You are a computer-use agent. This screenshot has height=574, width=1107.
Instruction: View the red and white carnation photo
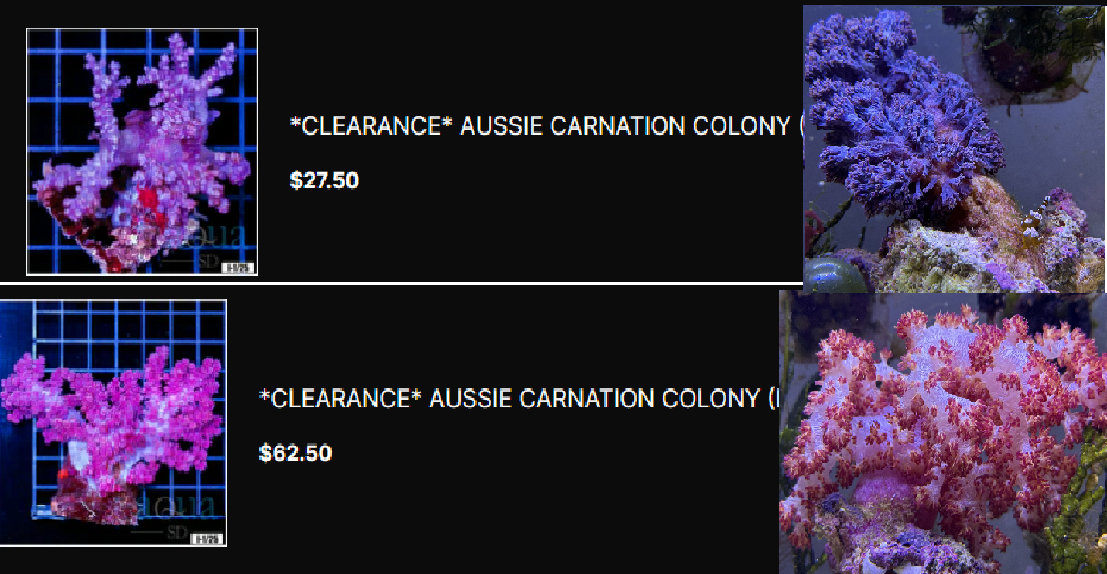[x=943, y=434]
